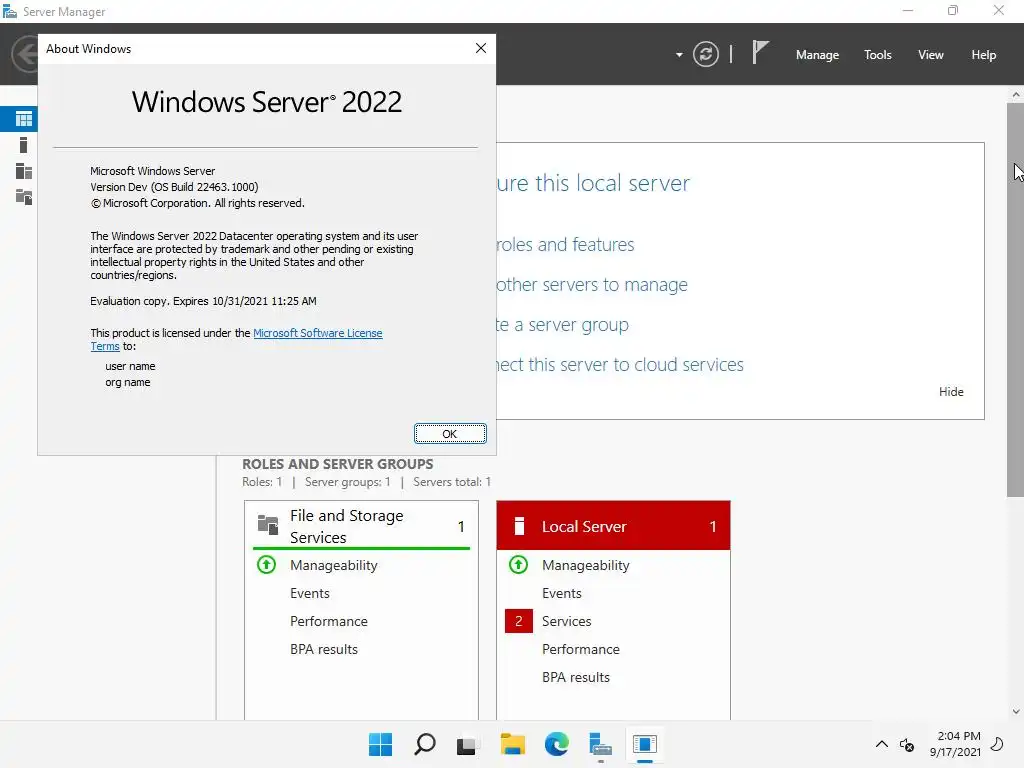Select the Local Server icon in sidebar
The image size is (1024, 768).
[24, 145]
